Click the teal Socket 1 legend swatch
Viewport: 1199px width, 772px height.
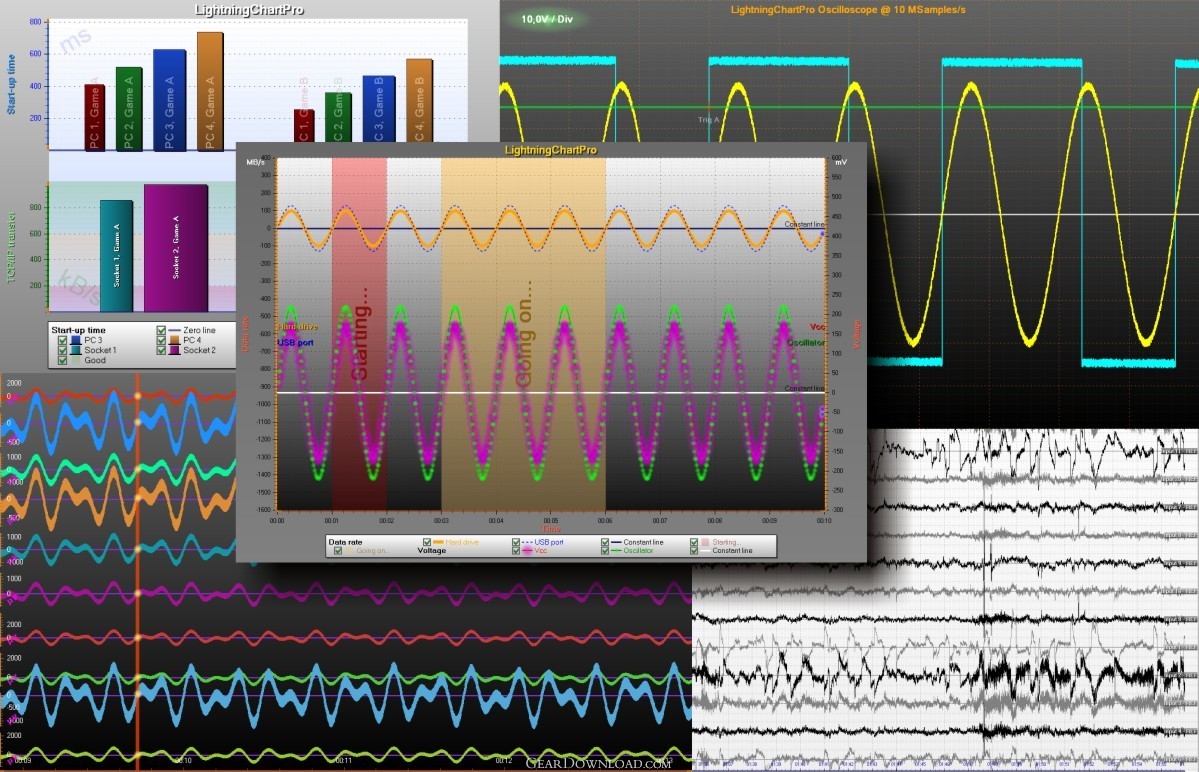pos(76,351)
